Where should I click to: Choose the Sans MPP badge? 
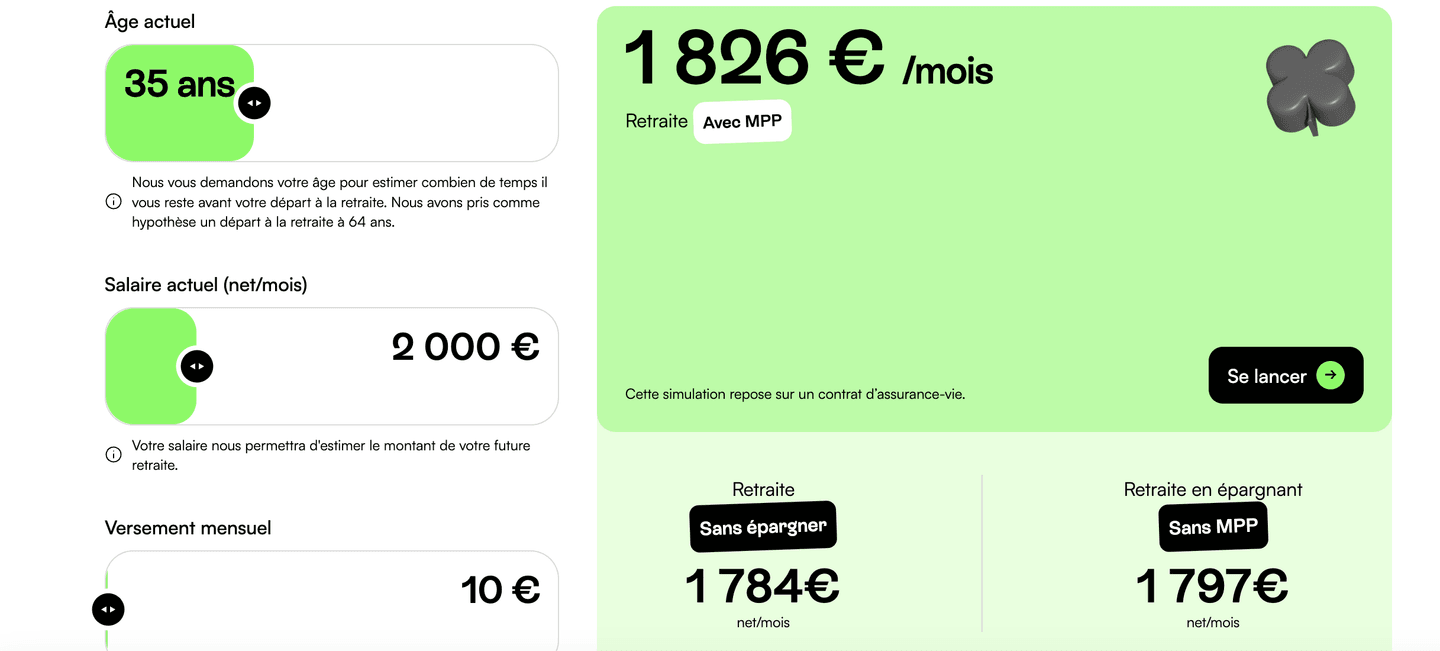1213,526
